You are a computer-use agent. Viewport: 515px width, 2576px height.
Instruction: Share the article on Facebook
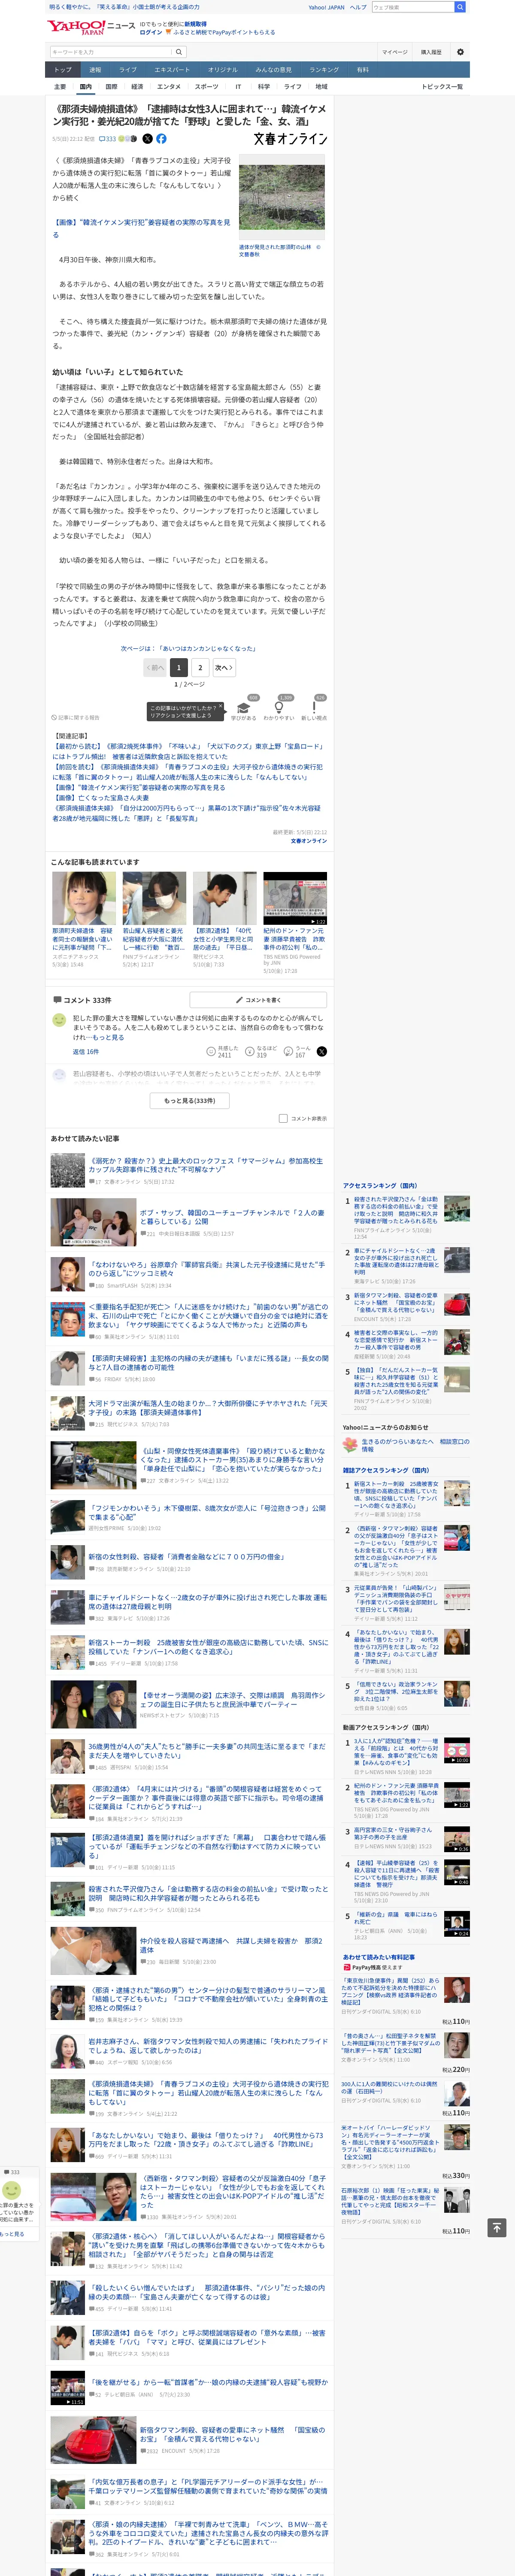pyautogui.click(x=162, y=139)
